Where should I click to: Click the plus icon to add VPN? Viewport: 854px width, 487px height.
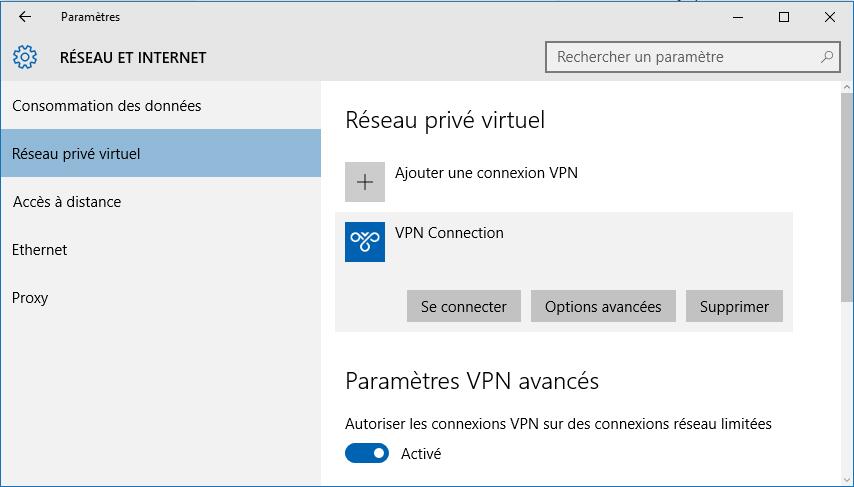click(365, 182)
